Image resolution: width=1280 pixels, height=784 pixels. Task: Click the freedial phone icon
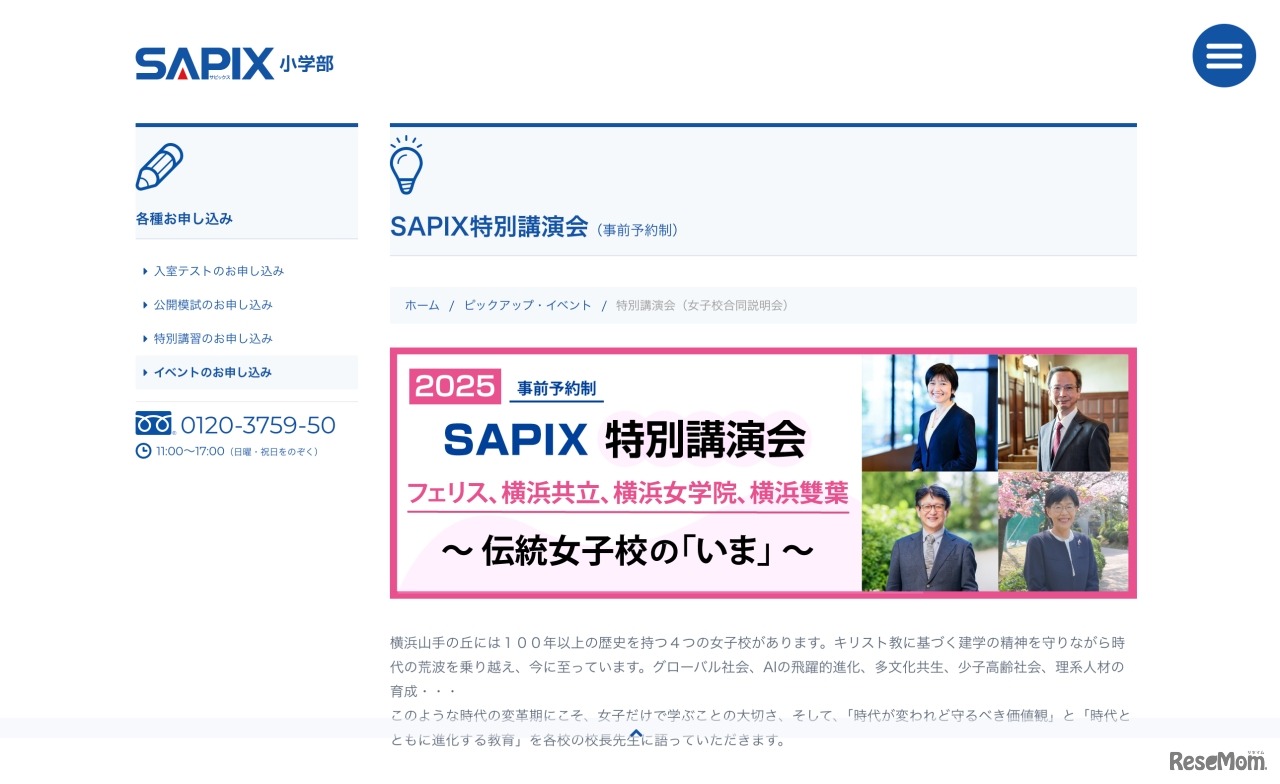pyautogui.click(x=151, y=424)
